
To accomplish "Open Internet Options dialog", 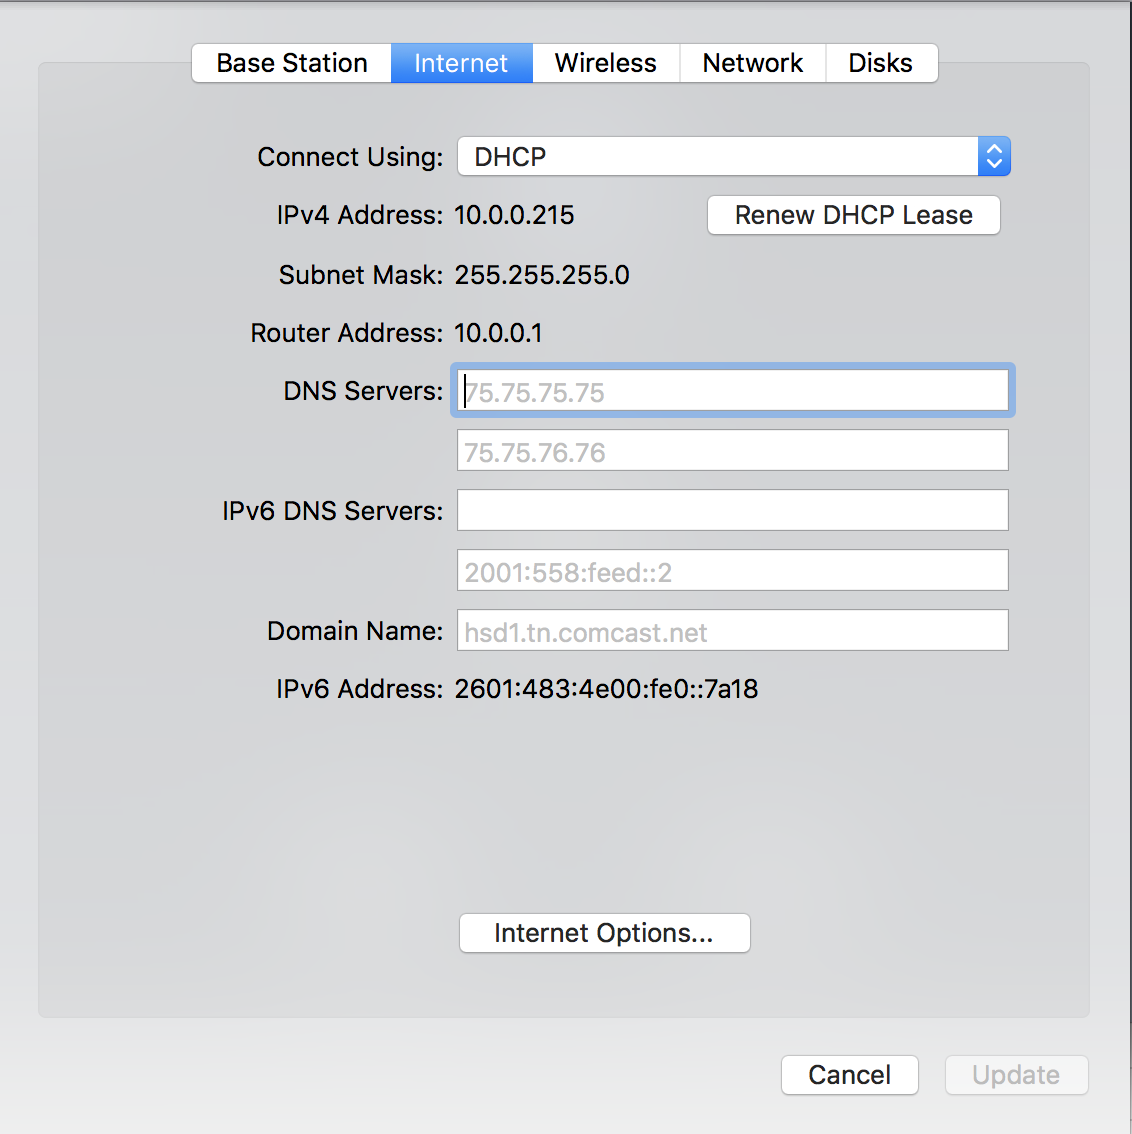I will tap(604, 933).
